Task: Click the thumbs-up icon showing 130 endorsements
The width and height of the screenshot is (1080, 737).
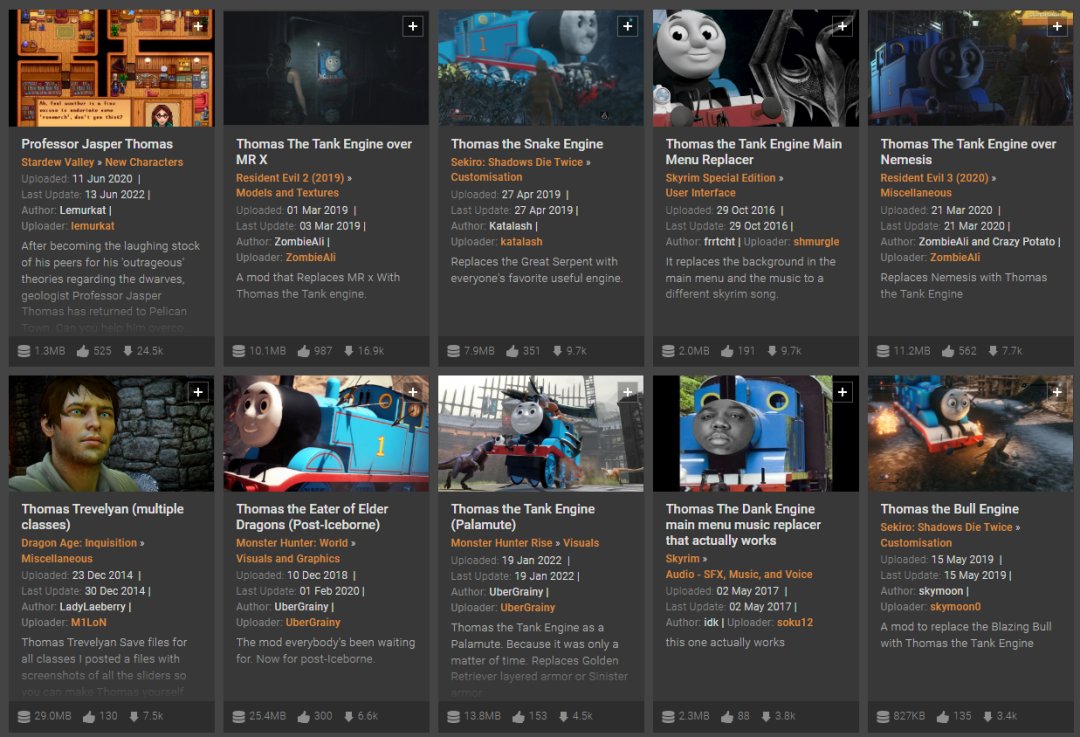Action: [89, 716]
